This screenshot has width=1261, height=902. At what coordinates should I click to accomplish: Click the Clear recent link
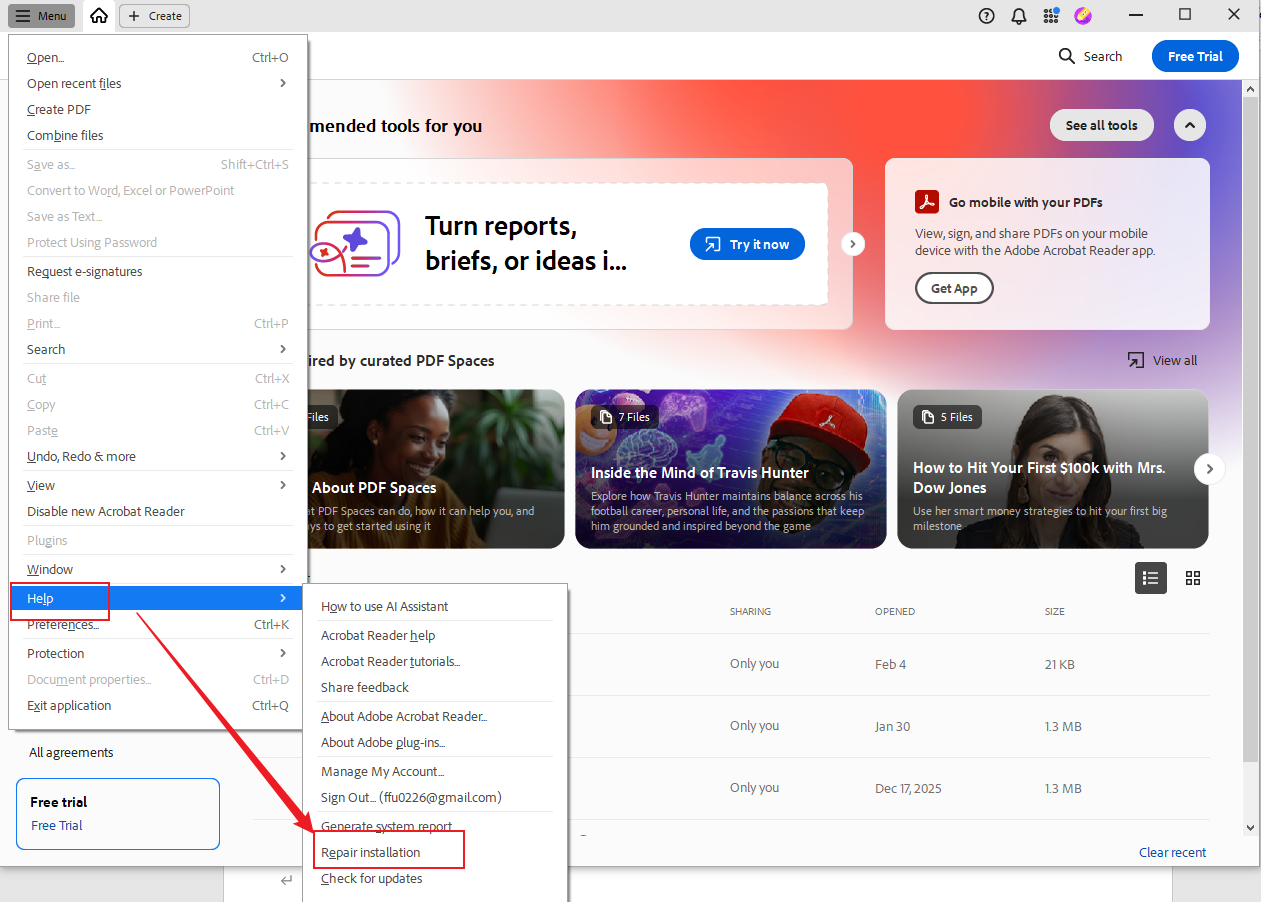point(1172,851)
